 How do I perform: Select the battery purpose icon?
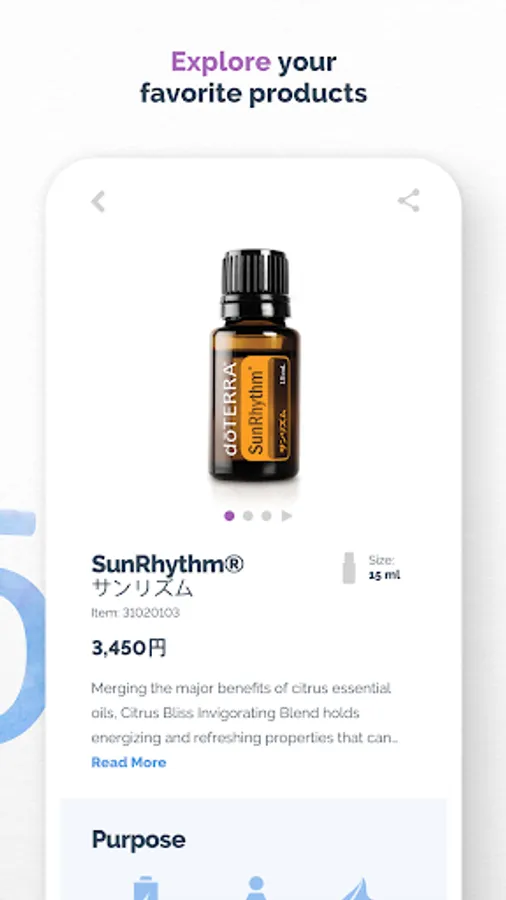coord(146,887)
